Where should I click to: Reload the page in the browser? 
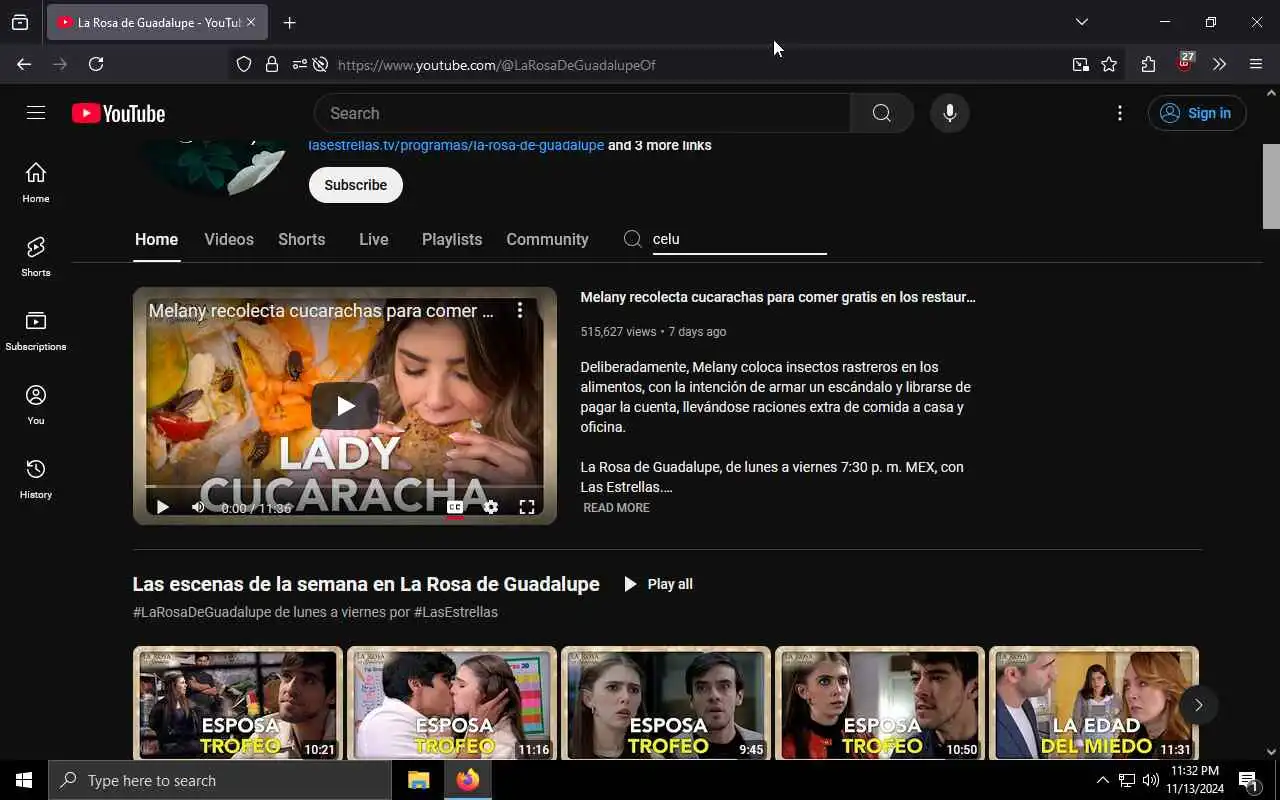[x=96, y=64]
